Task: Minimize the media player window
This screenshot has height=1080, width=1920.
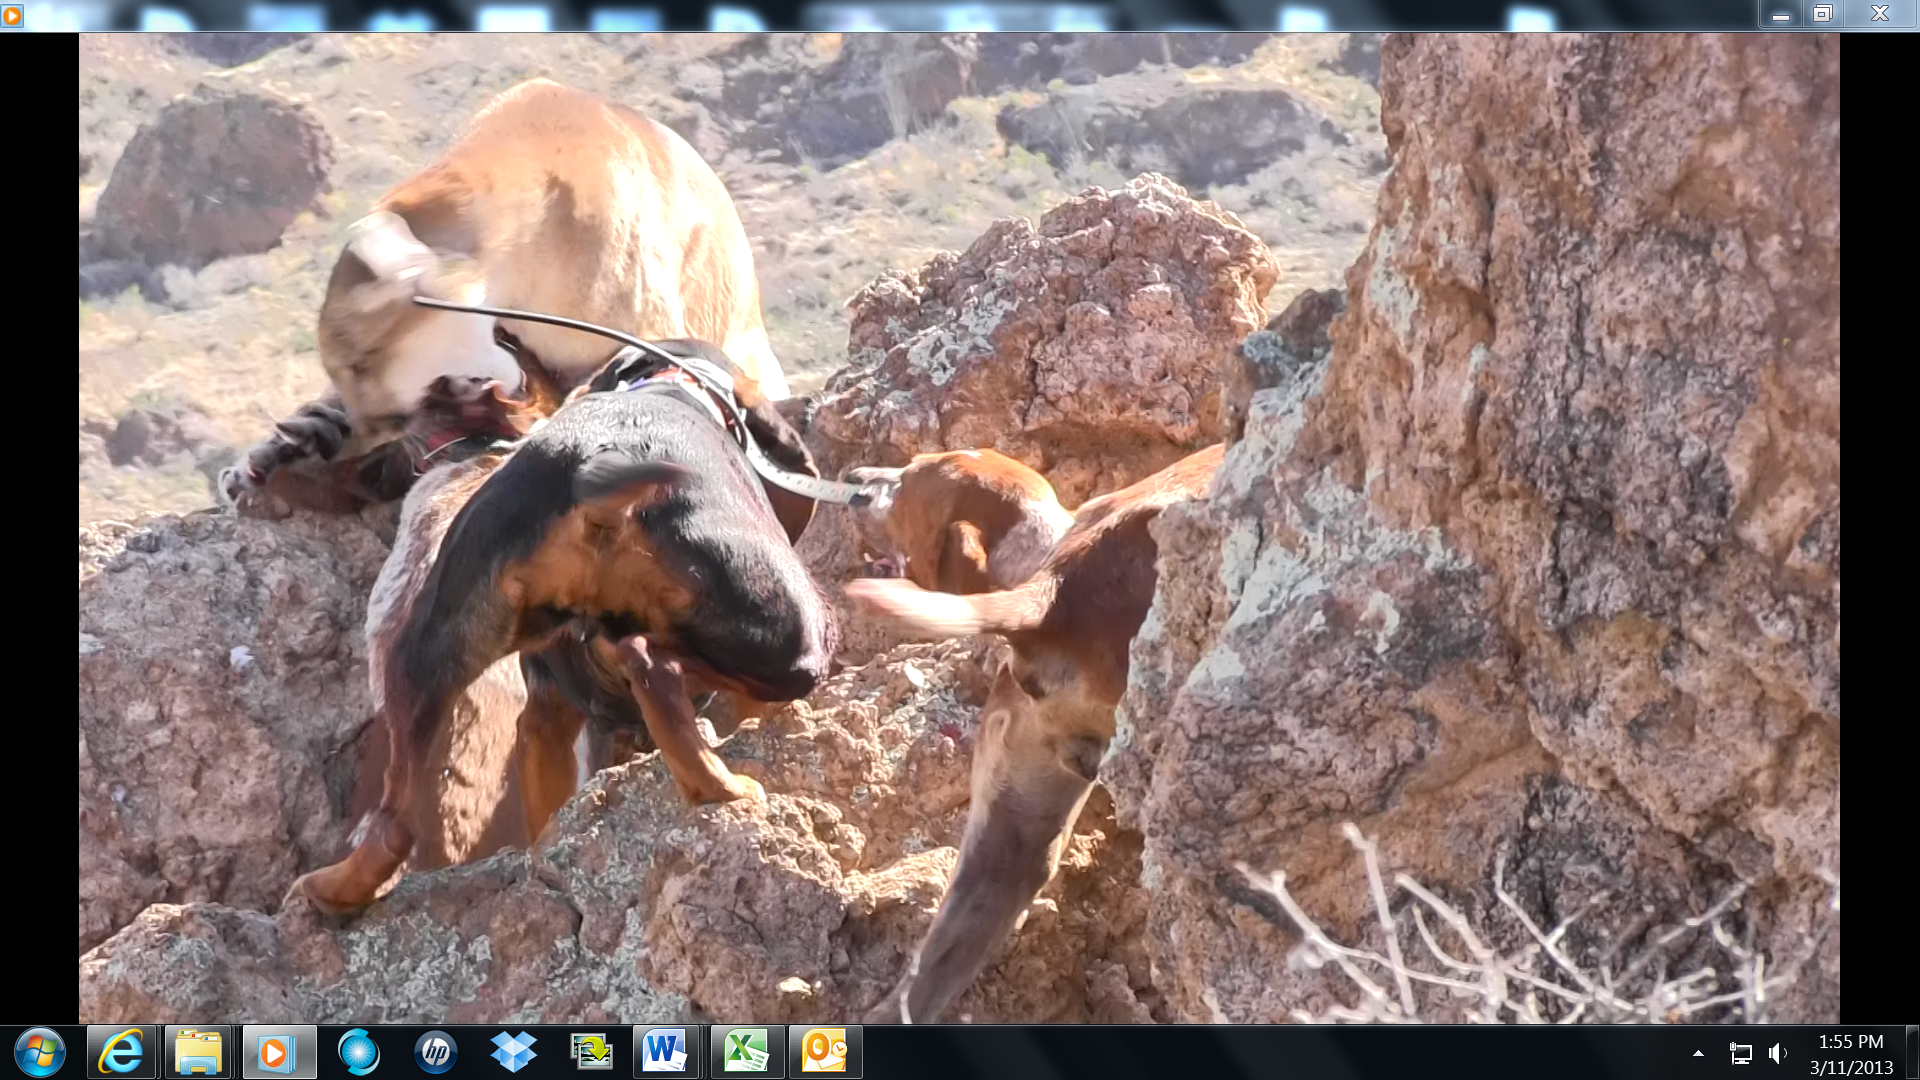Action: tap(1781, 14)
